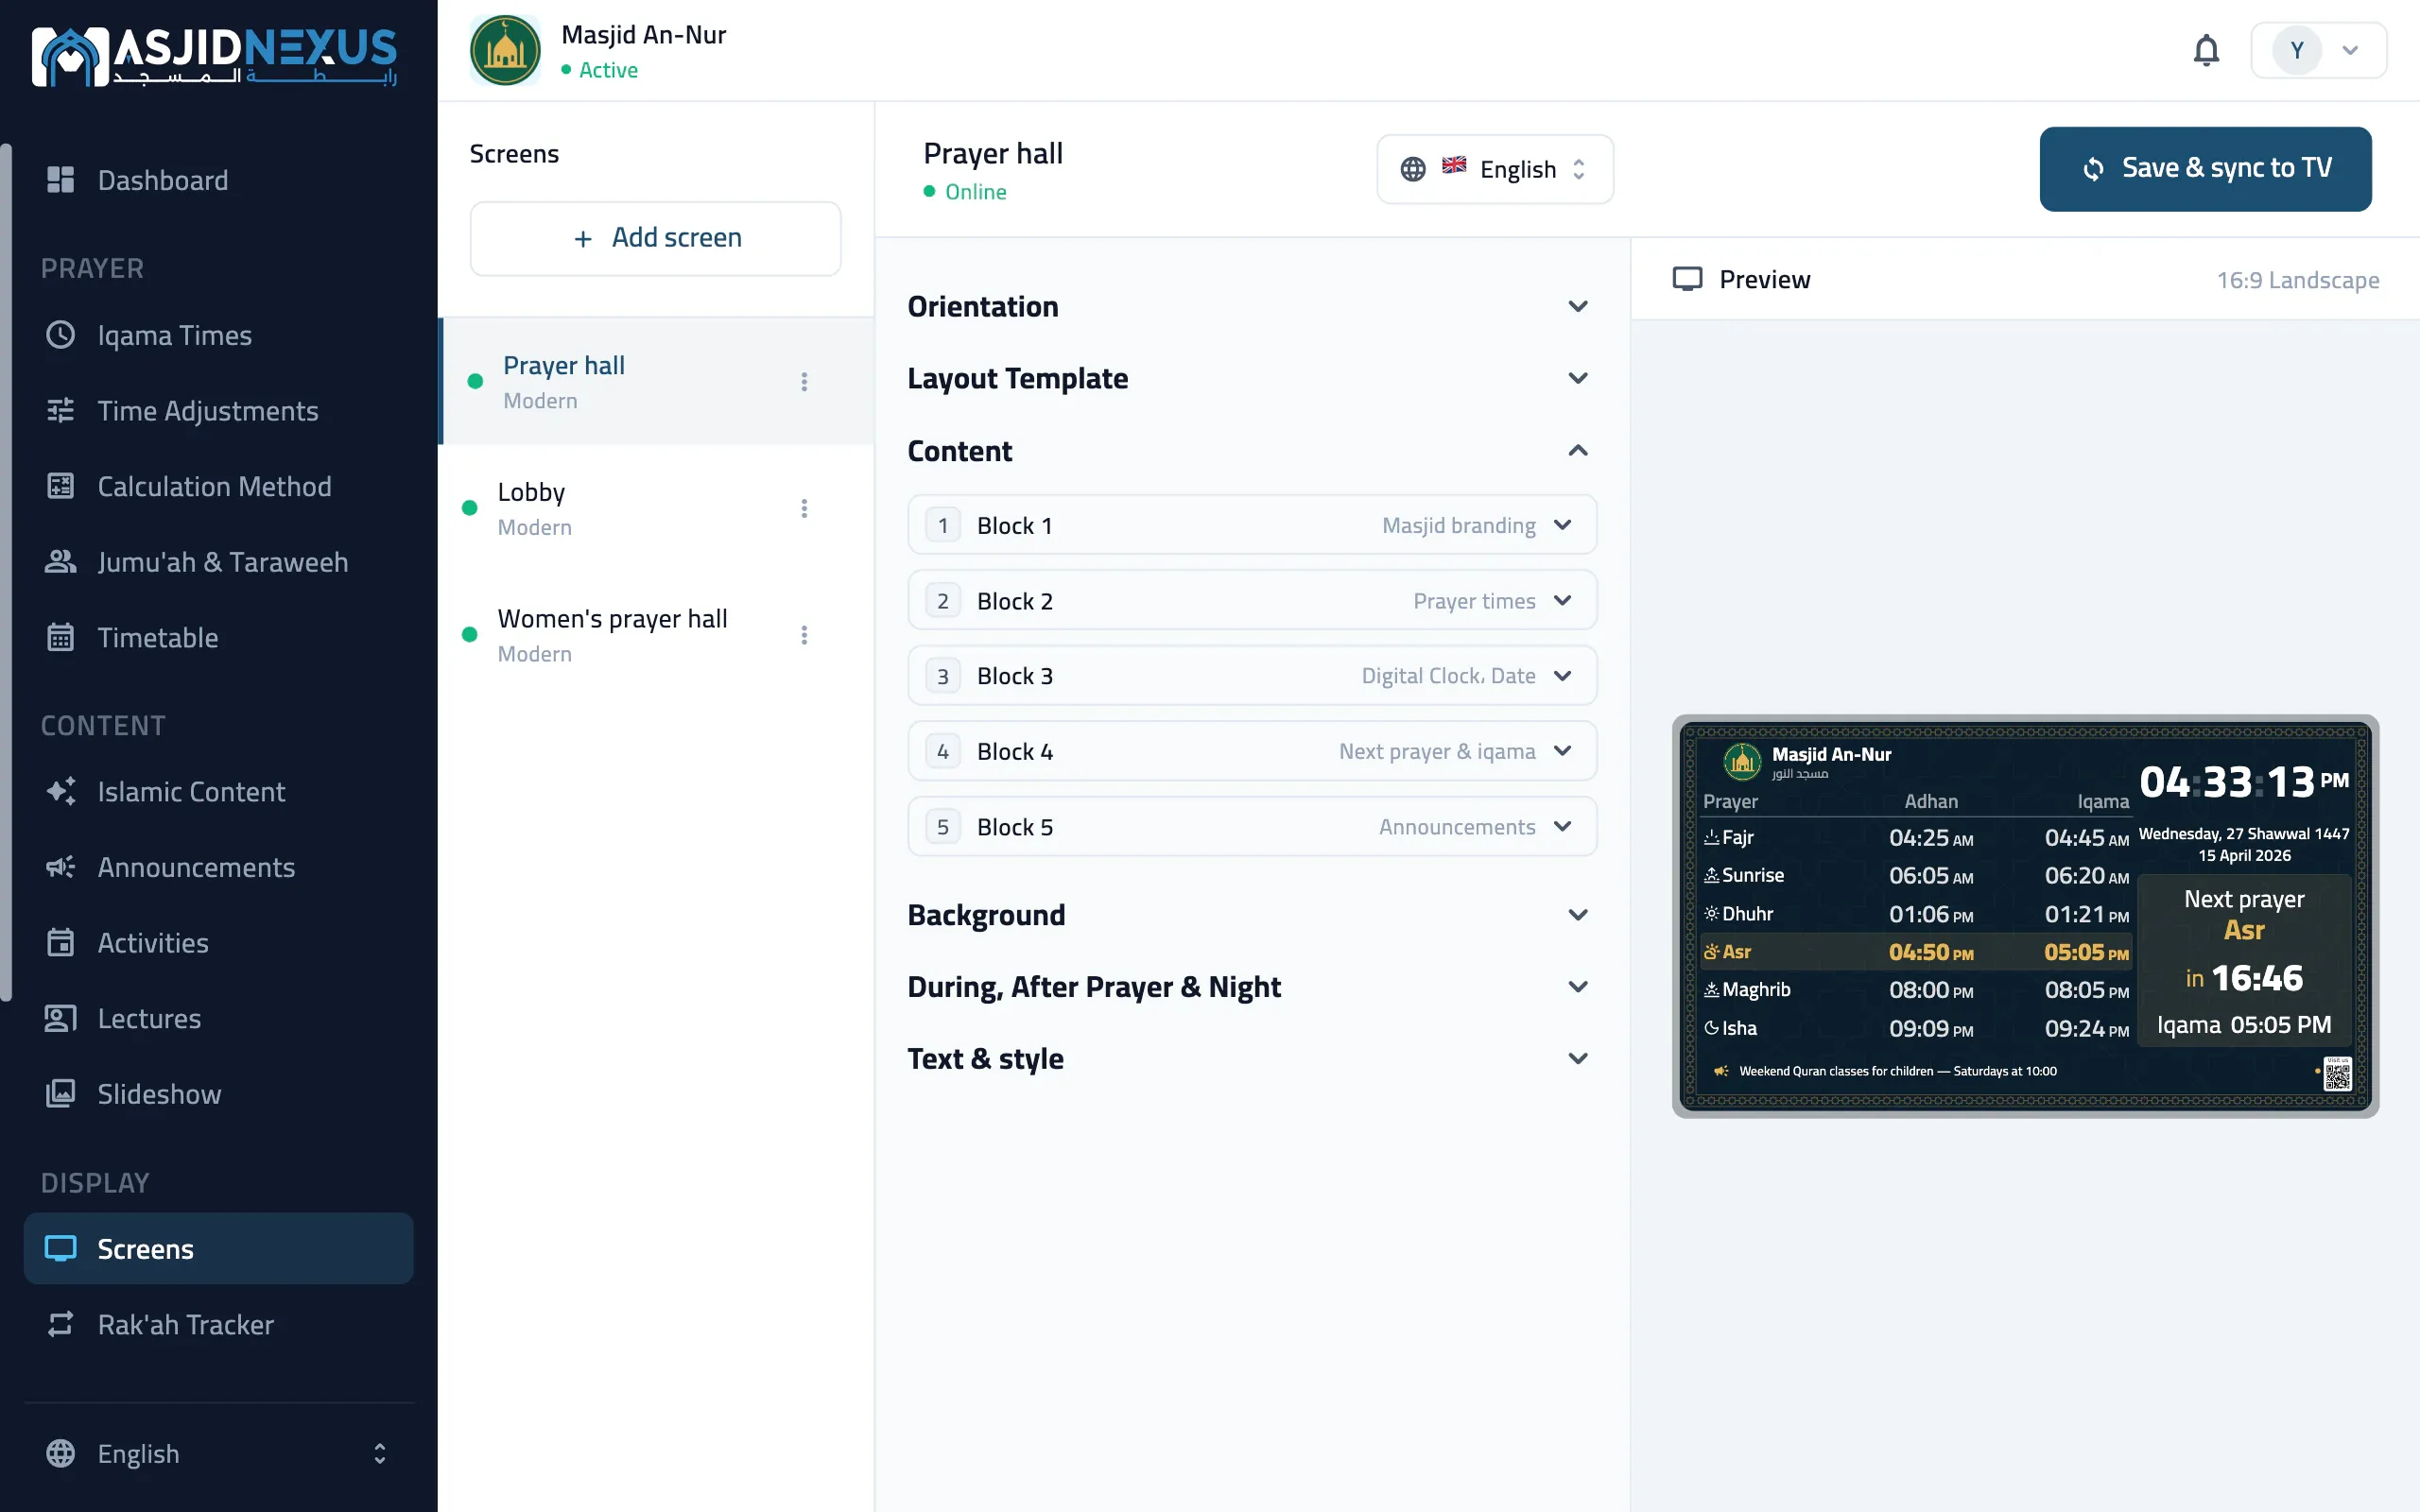Open Islamic Content

[x=218, y=792]
